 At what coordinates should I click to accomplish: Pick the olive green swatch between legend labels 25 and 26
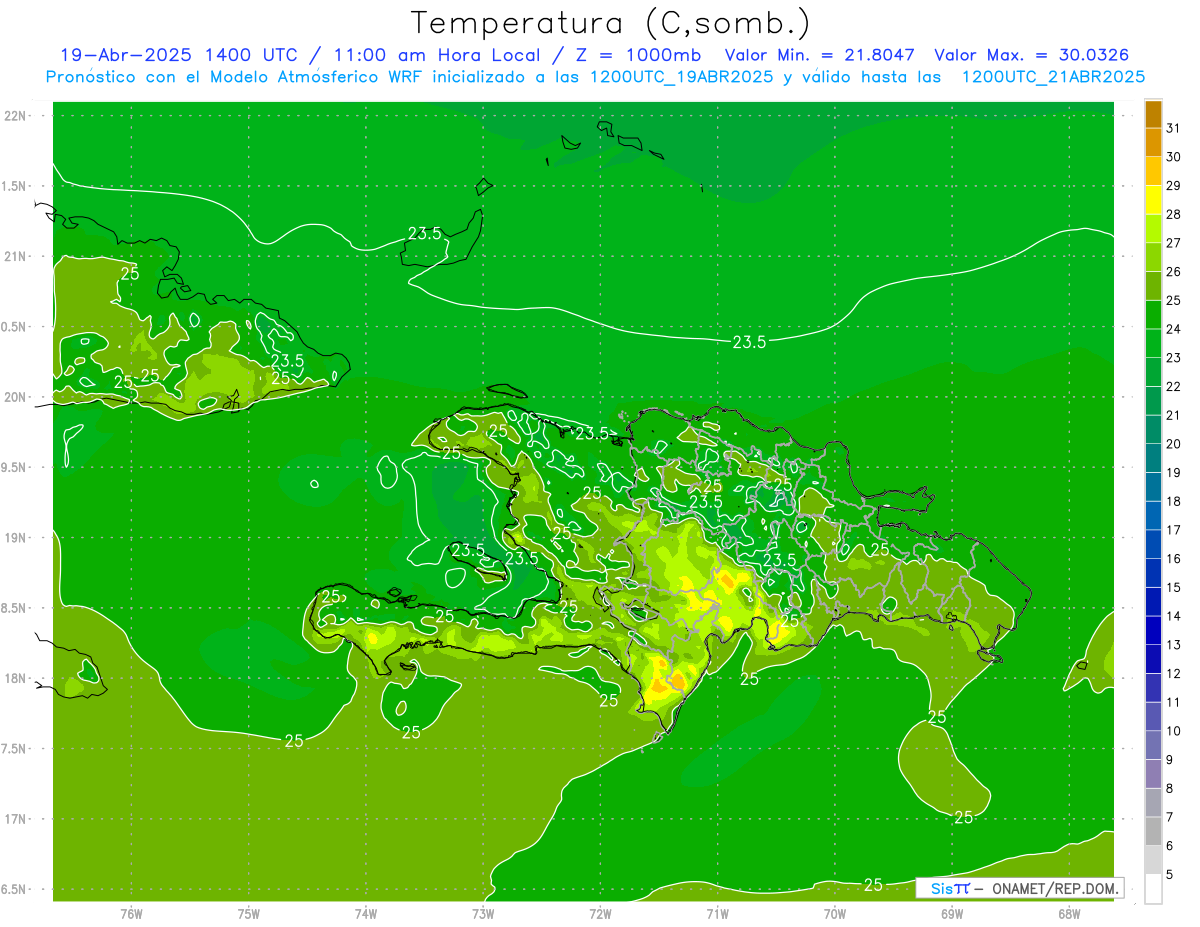(1153, 286)
